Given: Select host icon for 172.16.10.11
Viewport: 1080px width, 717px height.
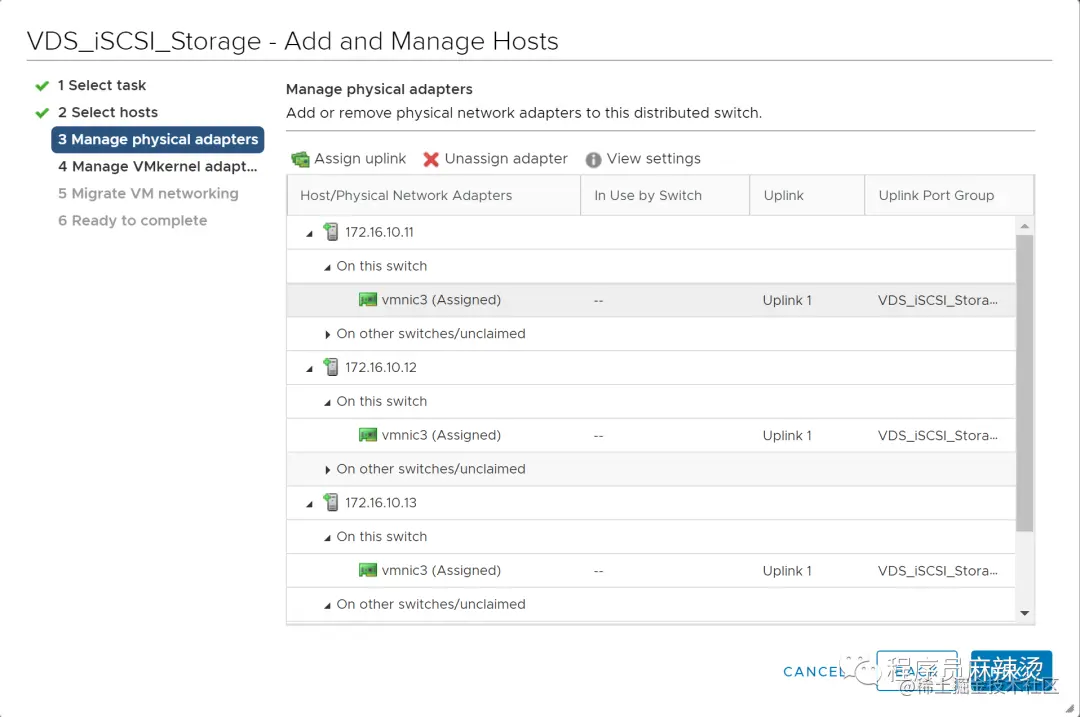Looking at the screenshot, I should coord(331,232).
